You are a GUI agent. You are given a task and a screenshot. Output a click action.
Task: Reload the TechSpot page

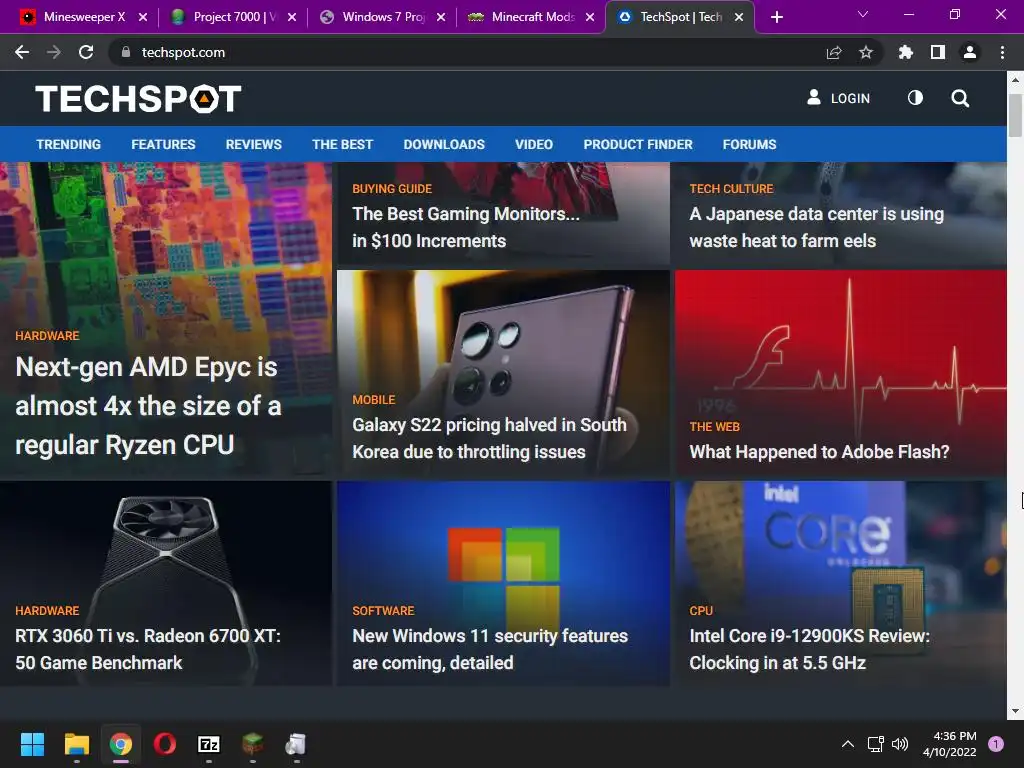(86, 52)
